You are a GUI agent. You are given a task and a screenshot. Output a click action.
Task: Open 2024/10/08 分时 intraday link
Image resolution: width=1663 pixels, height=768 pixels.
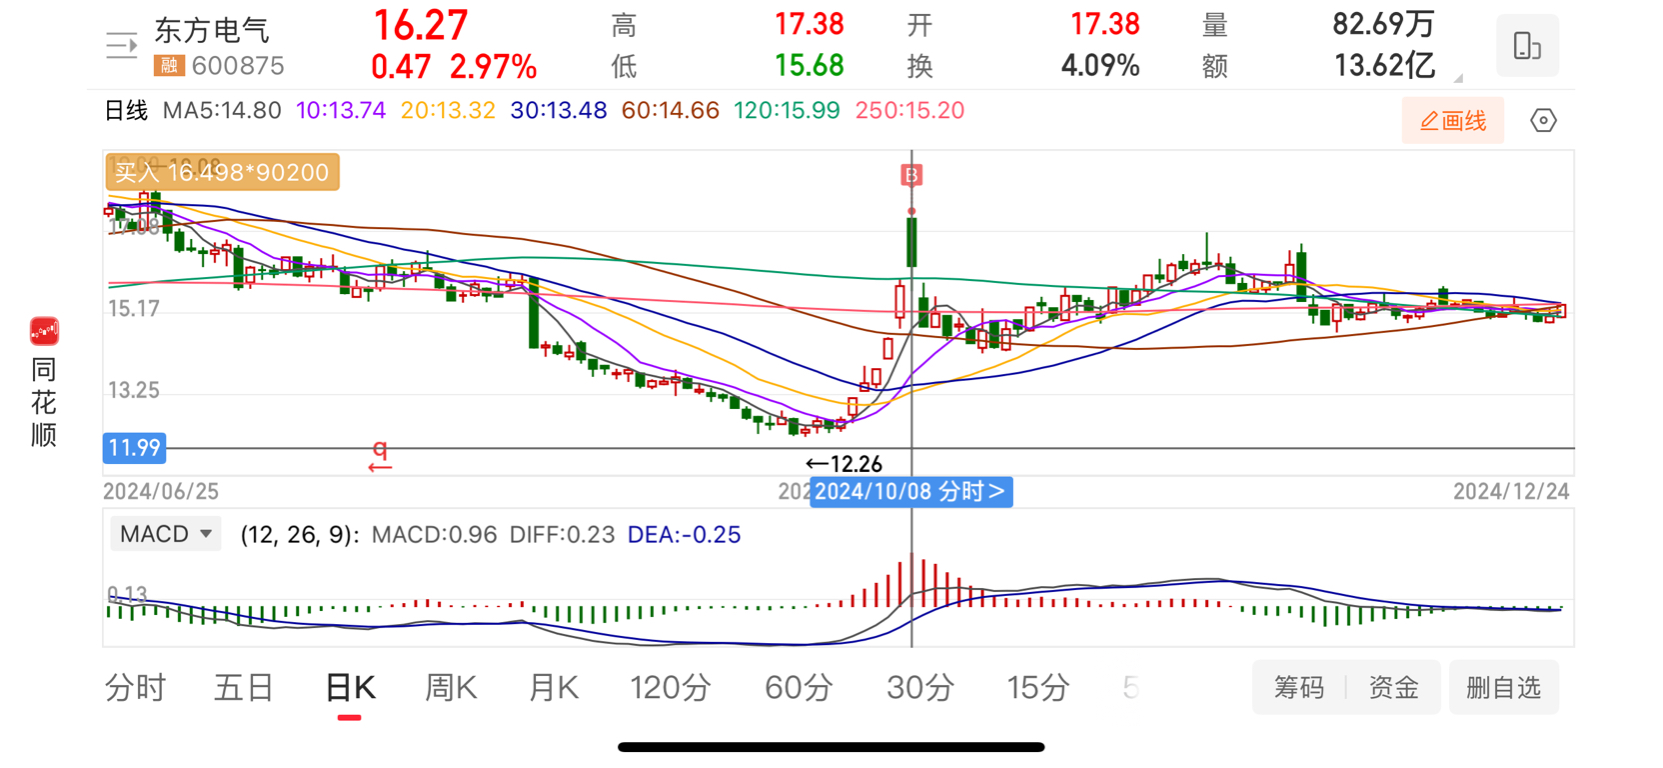(911, 492)
